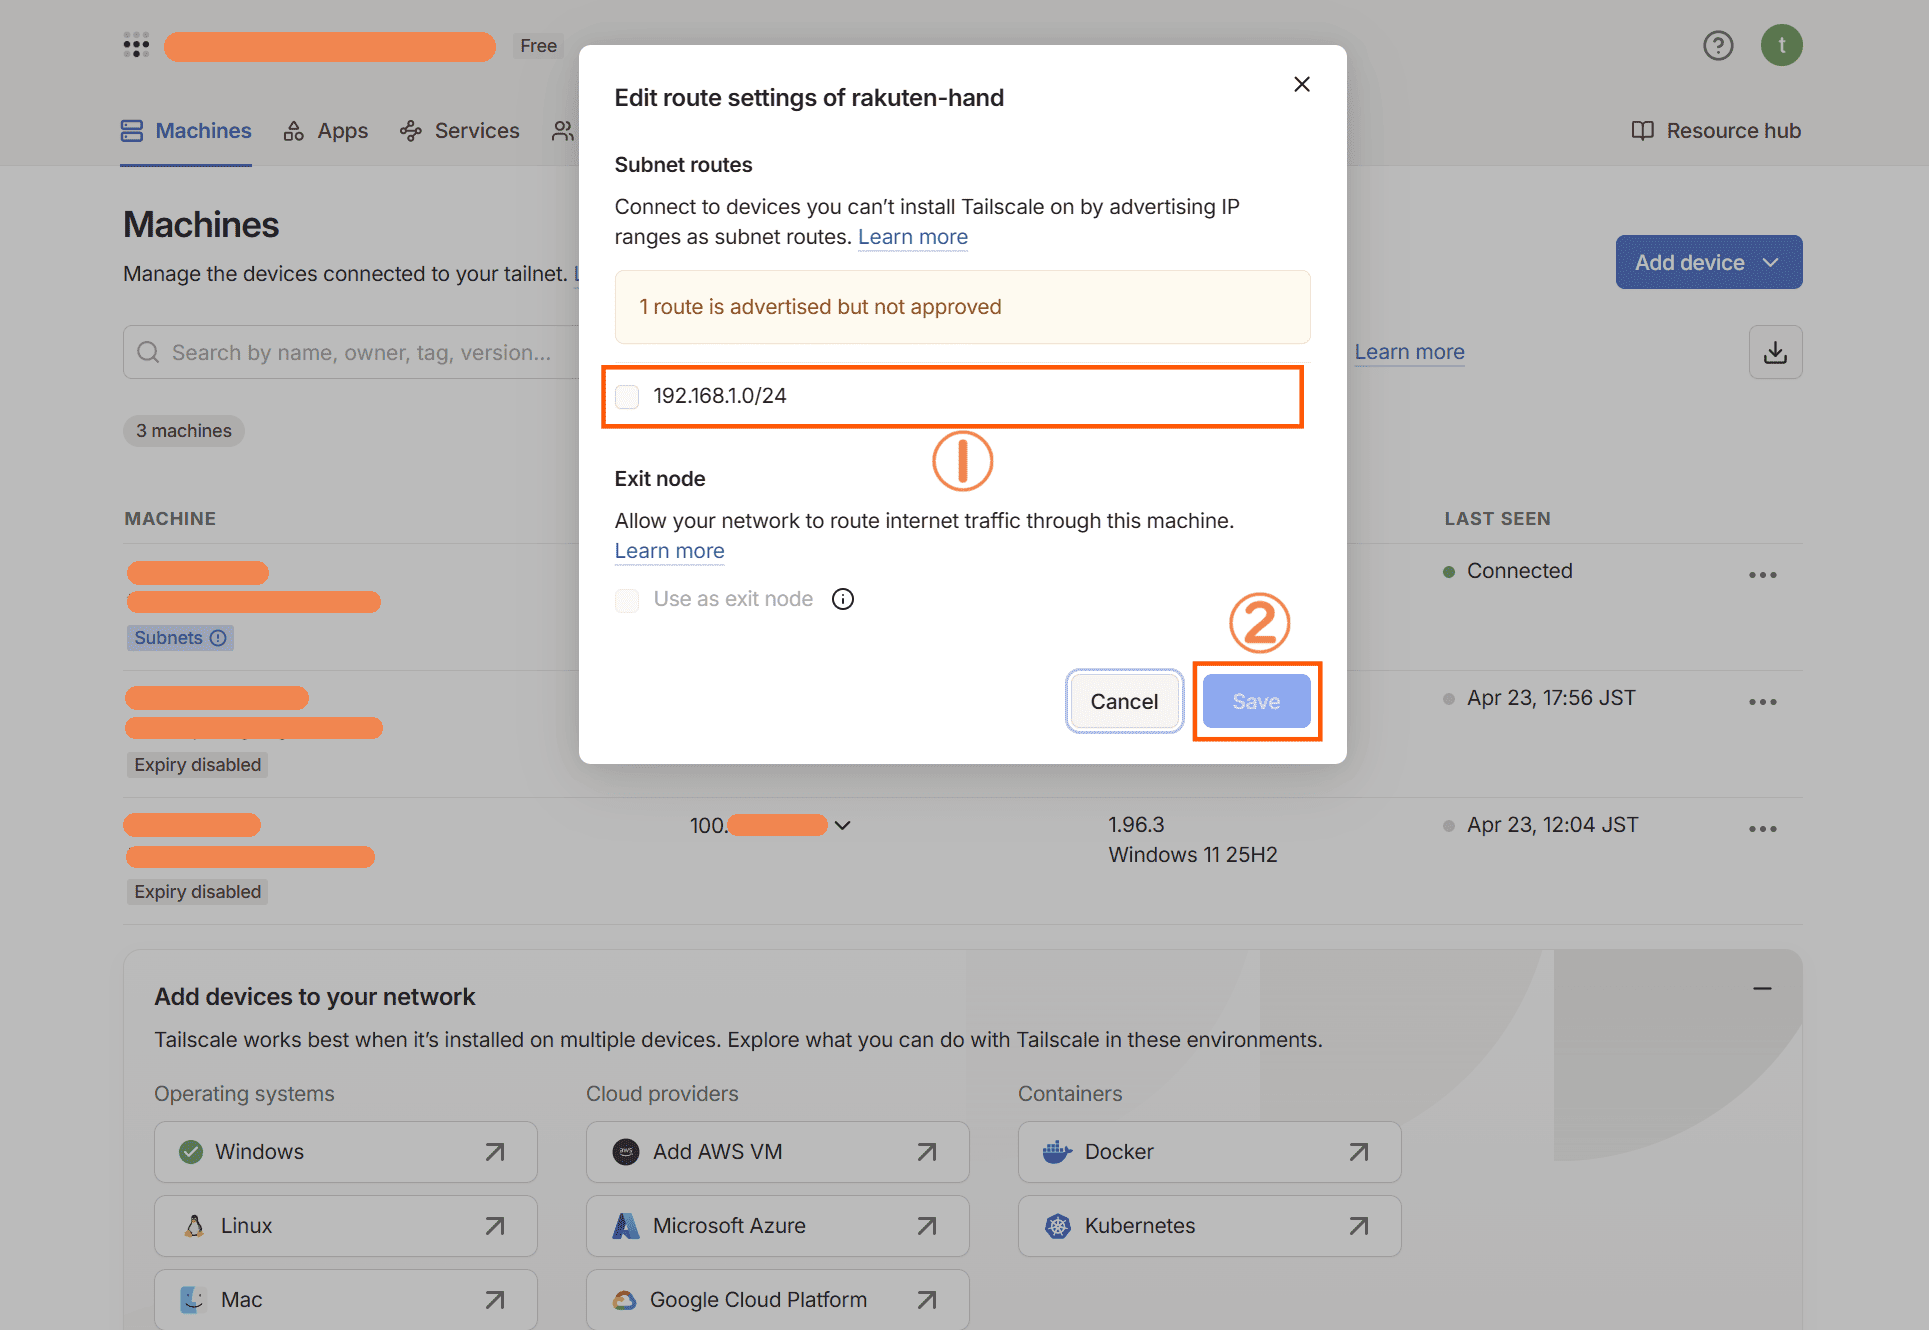Open Learn more link under Exit node

point(669,551)
